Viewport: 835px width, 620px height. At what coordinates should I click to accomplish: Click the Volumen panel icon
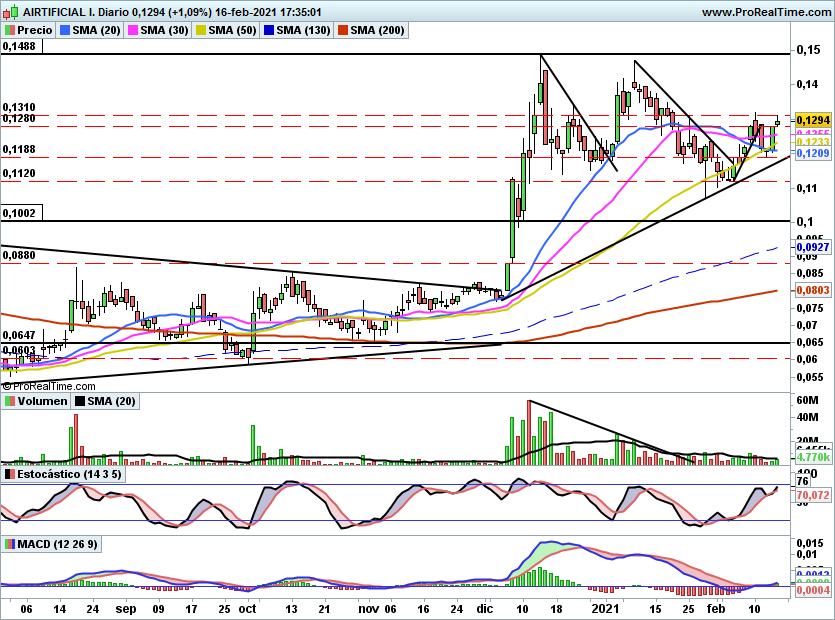tap(9, 401)
